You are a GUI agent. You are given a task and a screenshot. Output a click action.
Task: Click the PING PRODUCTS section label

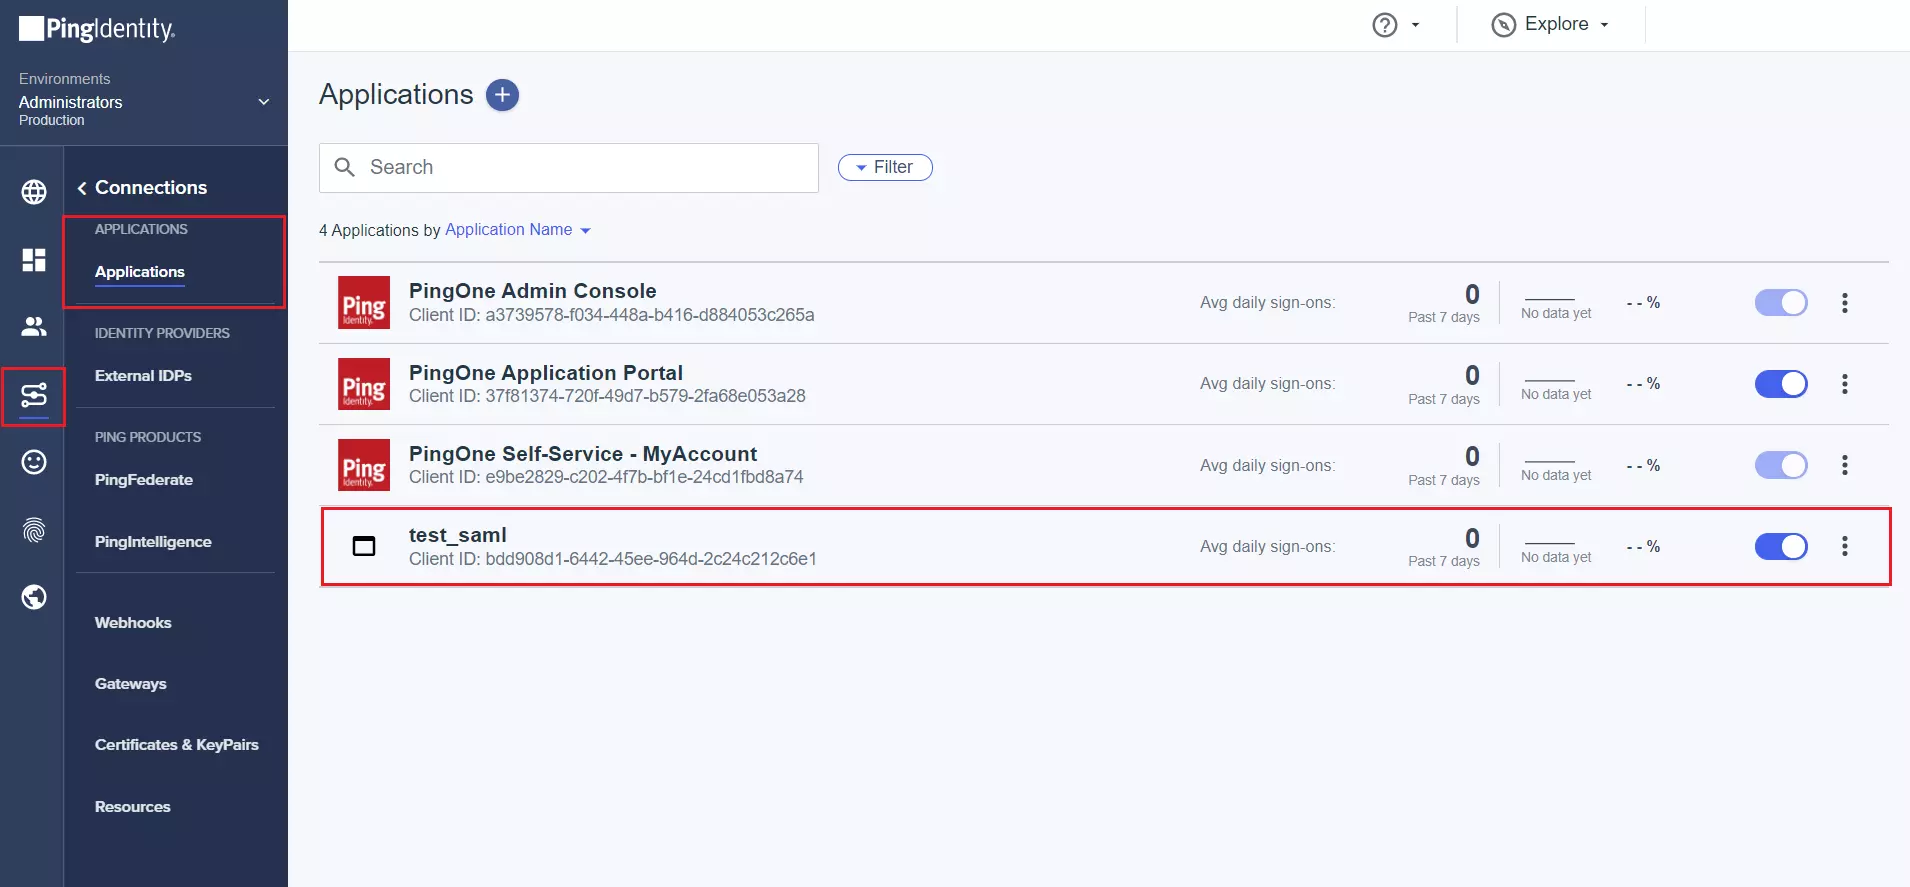click(148, 437)
